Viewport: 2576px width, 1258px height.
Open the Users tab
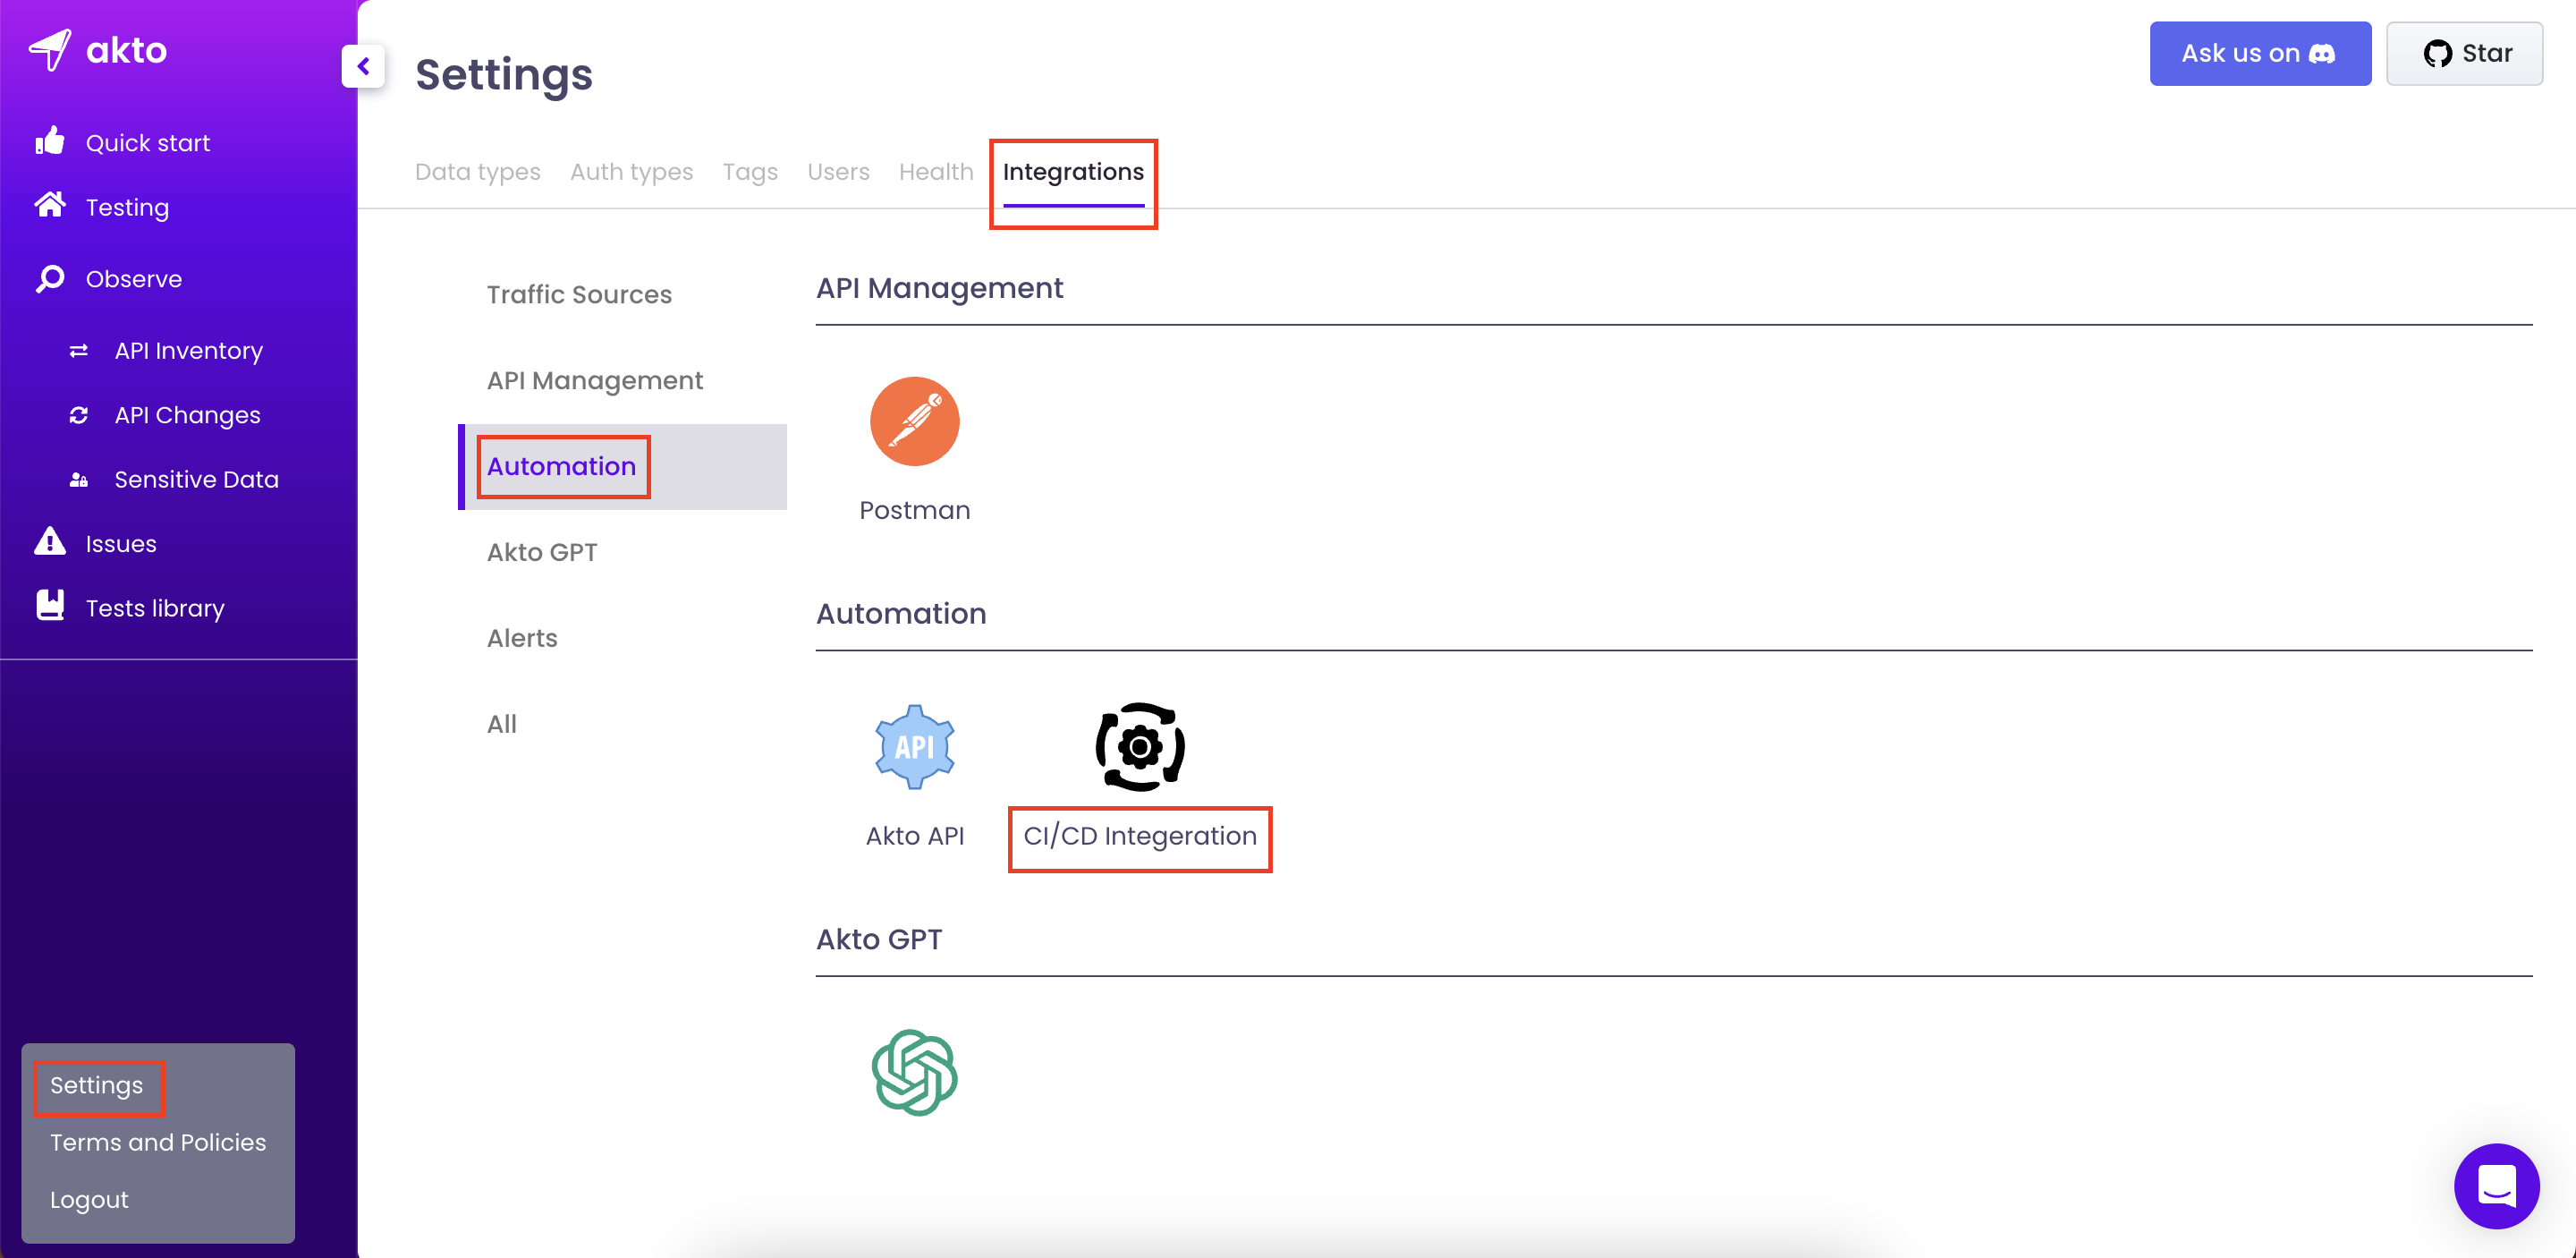[x=838, y=172]
